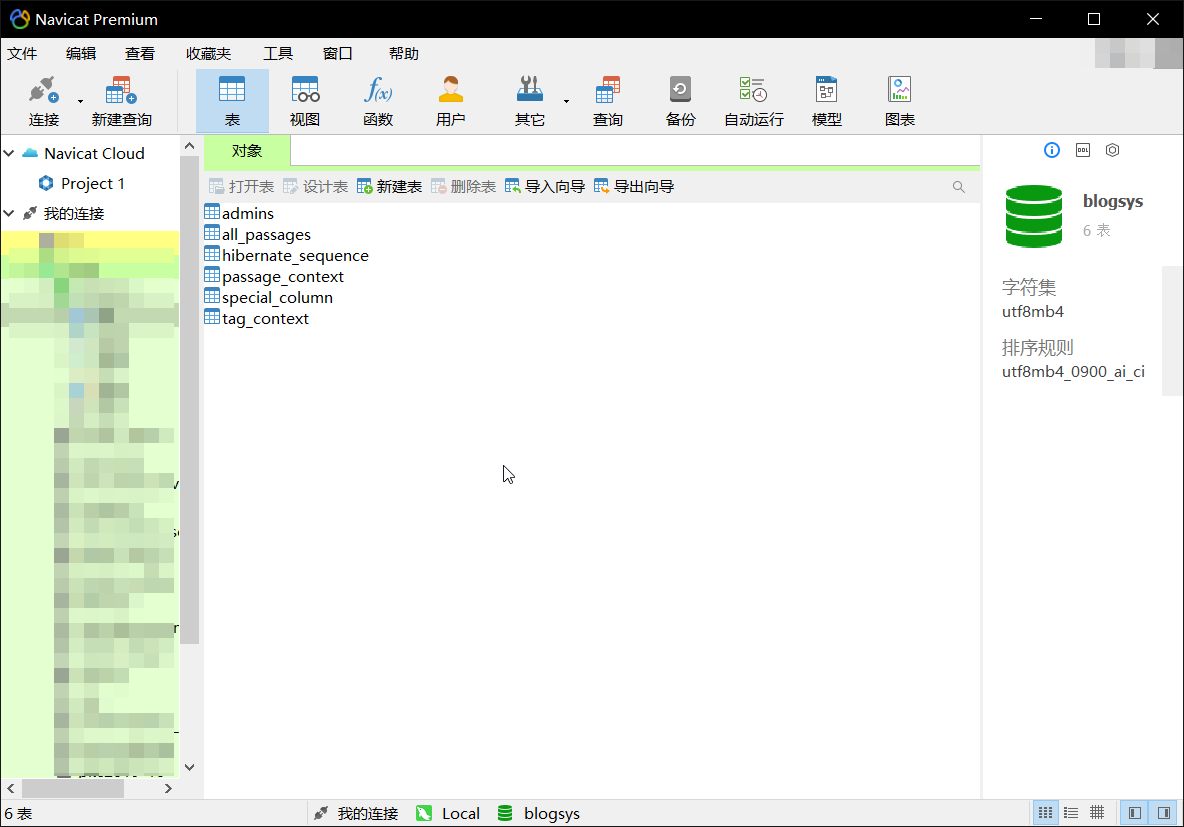Viewport: 1184px width, 827px height.
Task: Launch the 导出向导 export wizard
Action: point(634,187)
